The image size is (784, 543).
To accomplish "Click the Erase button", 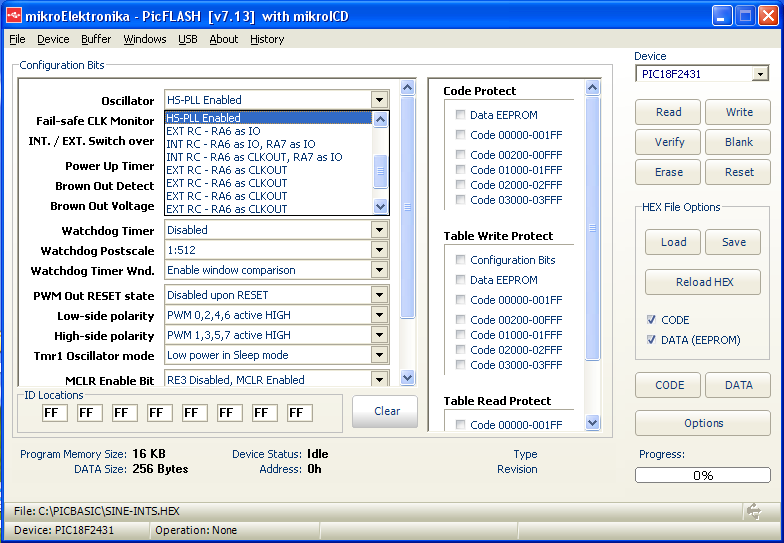I will [x=669, y=172].
